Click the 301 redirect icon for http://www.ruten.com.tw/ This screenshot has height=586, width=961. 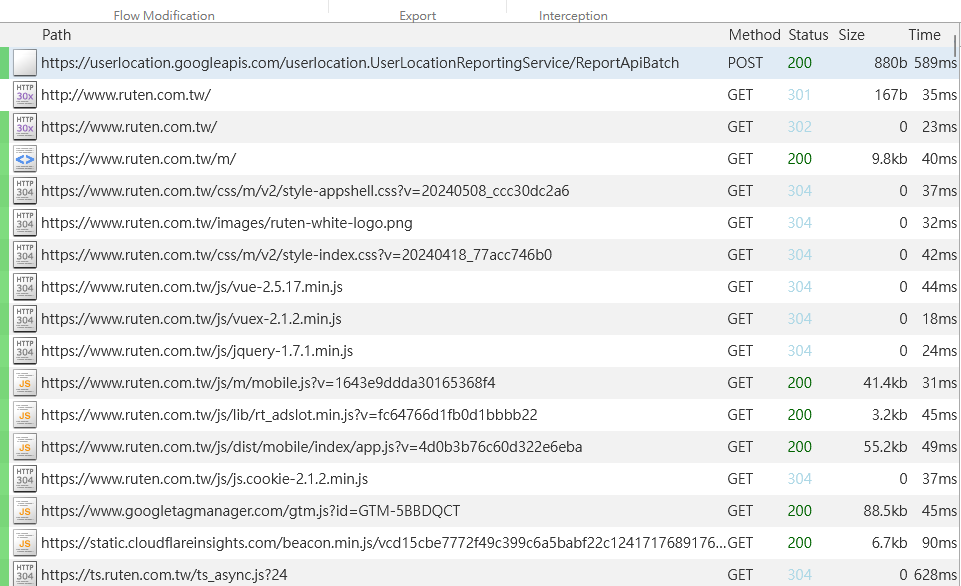[x=25, y=95]
